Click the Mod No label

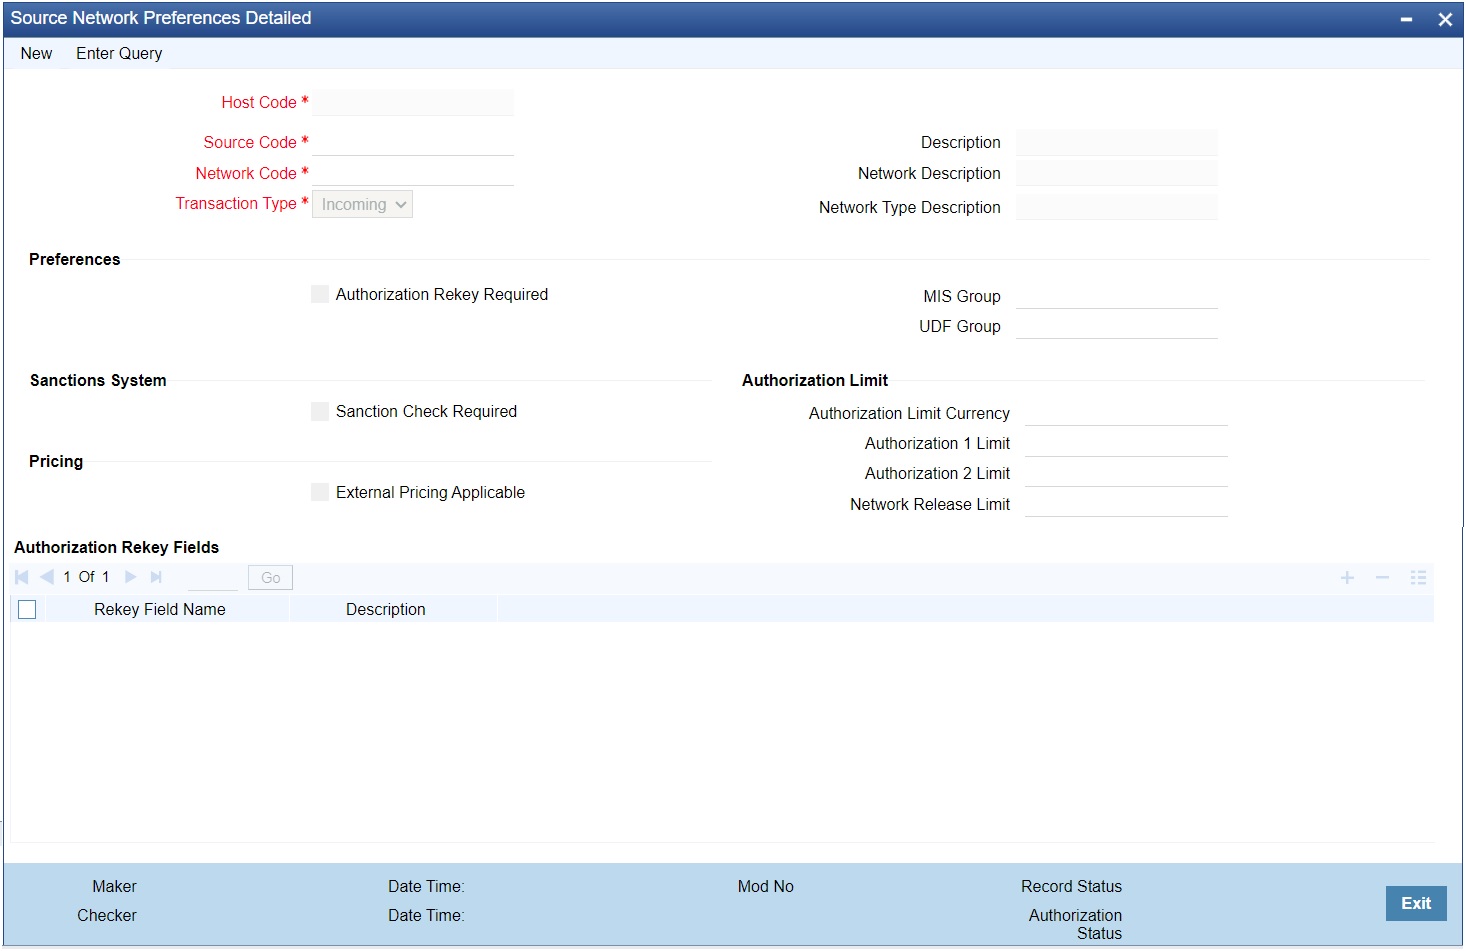[x=766, y=886]
